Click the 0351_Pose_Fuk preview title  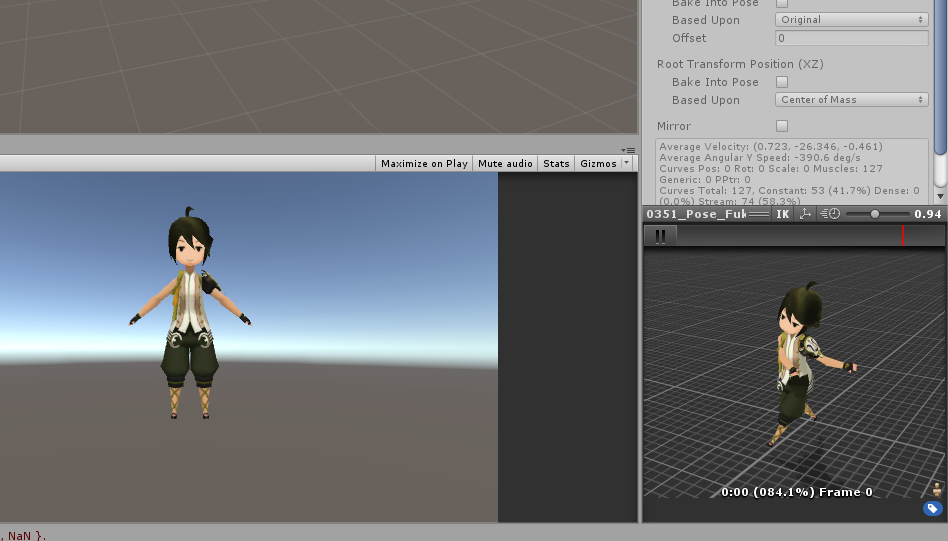click(x=695, y=214)
